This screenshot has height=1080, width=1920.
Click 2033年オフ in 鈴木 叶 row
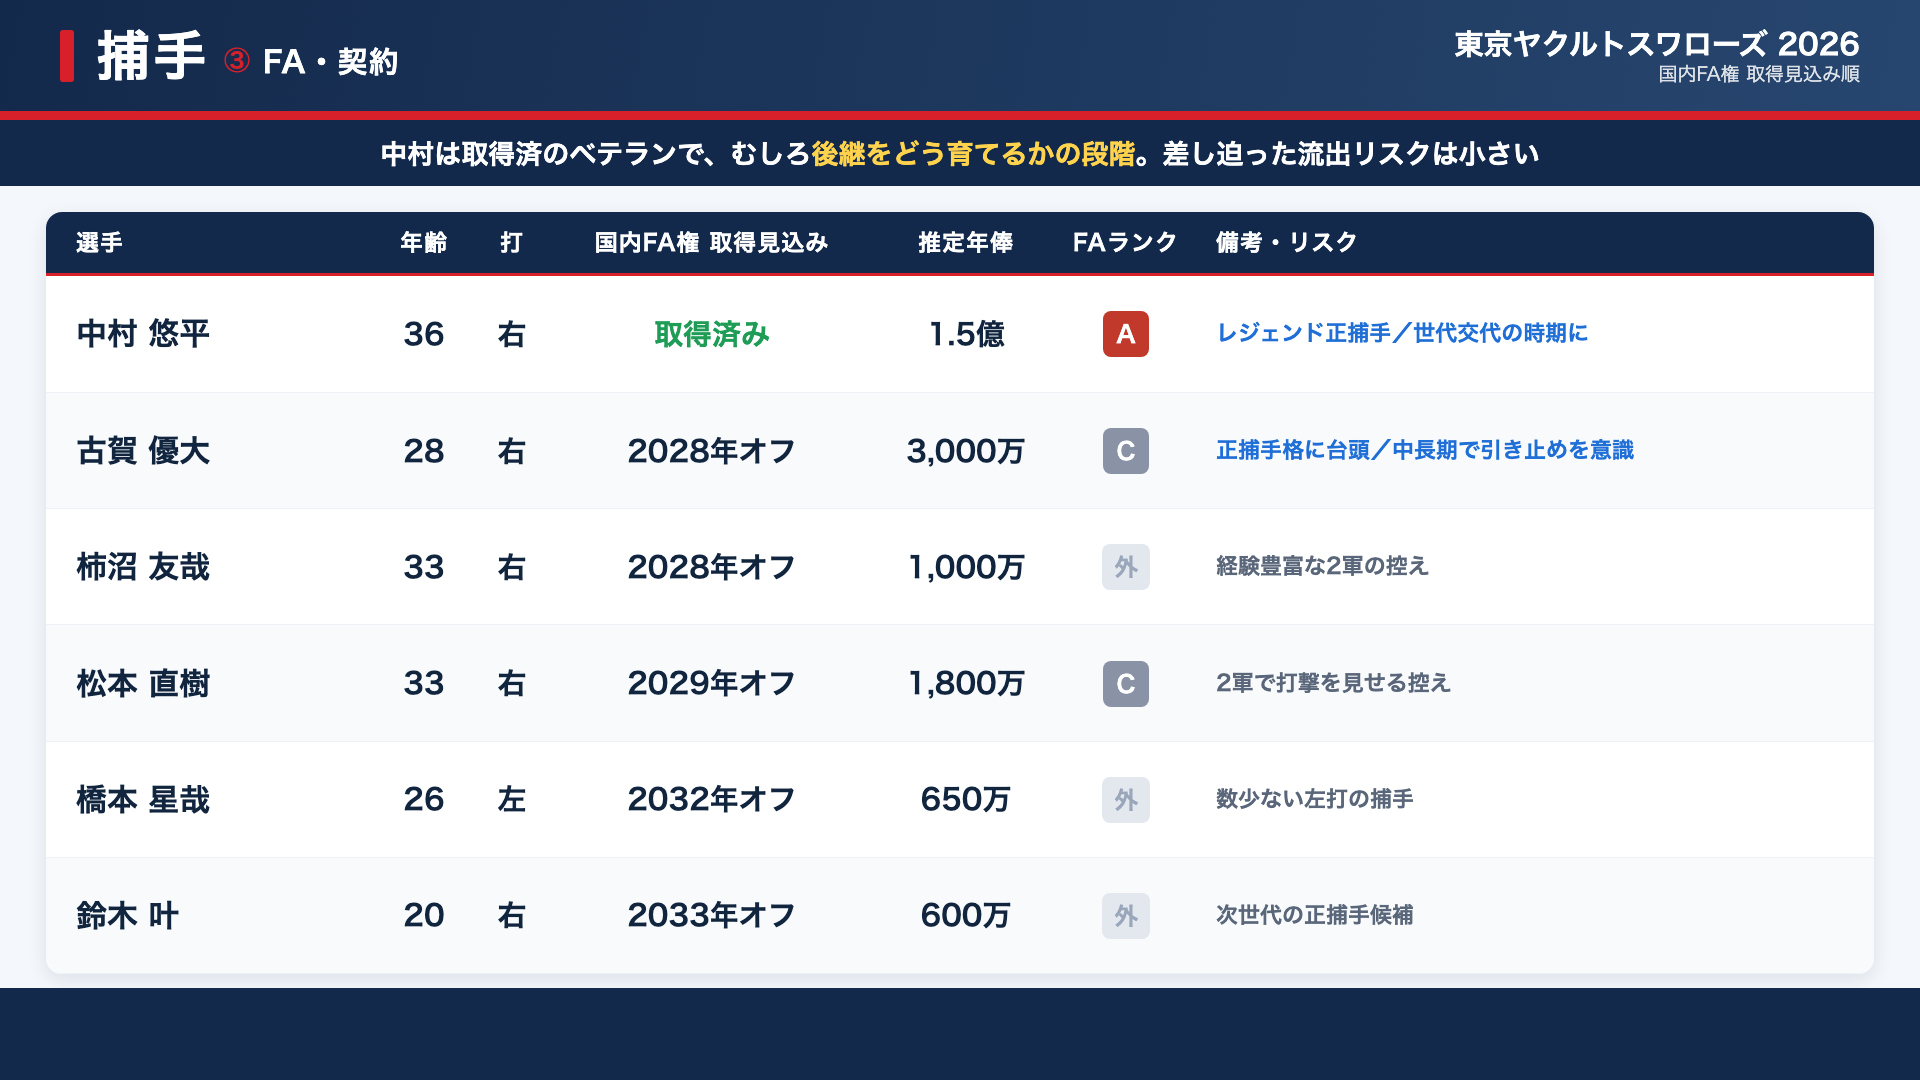(x=711, y=916)
